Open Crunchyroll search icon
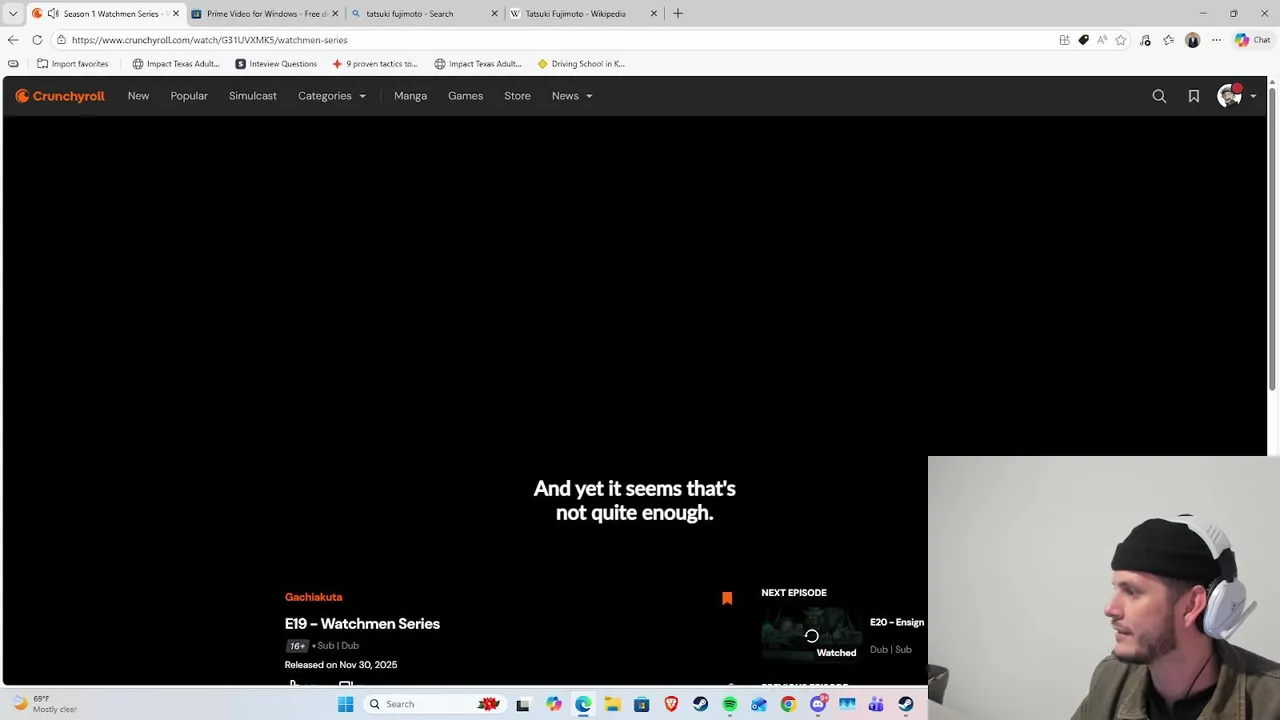1280x720 pixels. click(1159, 96)
